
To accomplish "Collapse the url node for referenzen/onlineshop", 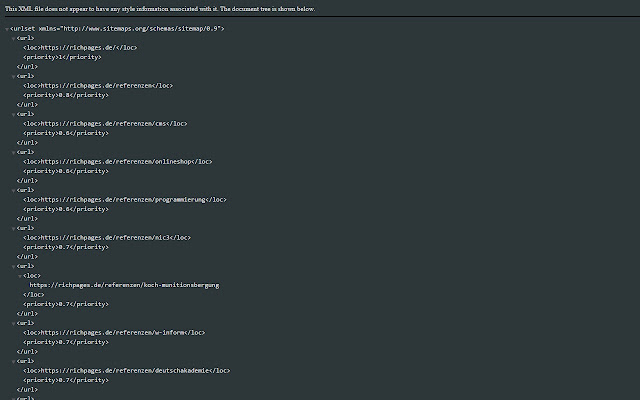I will tap(13, 153).
